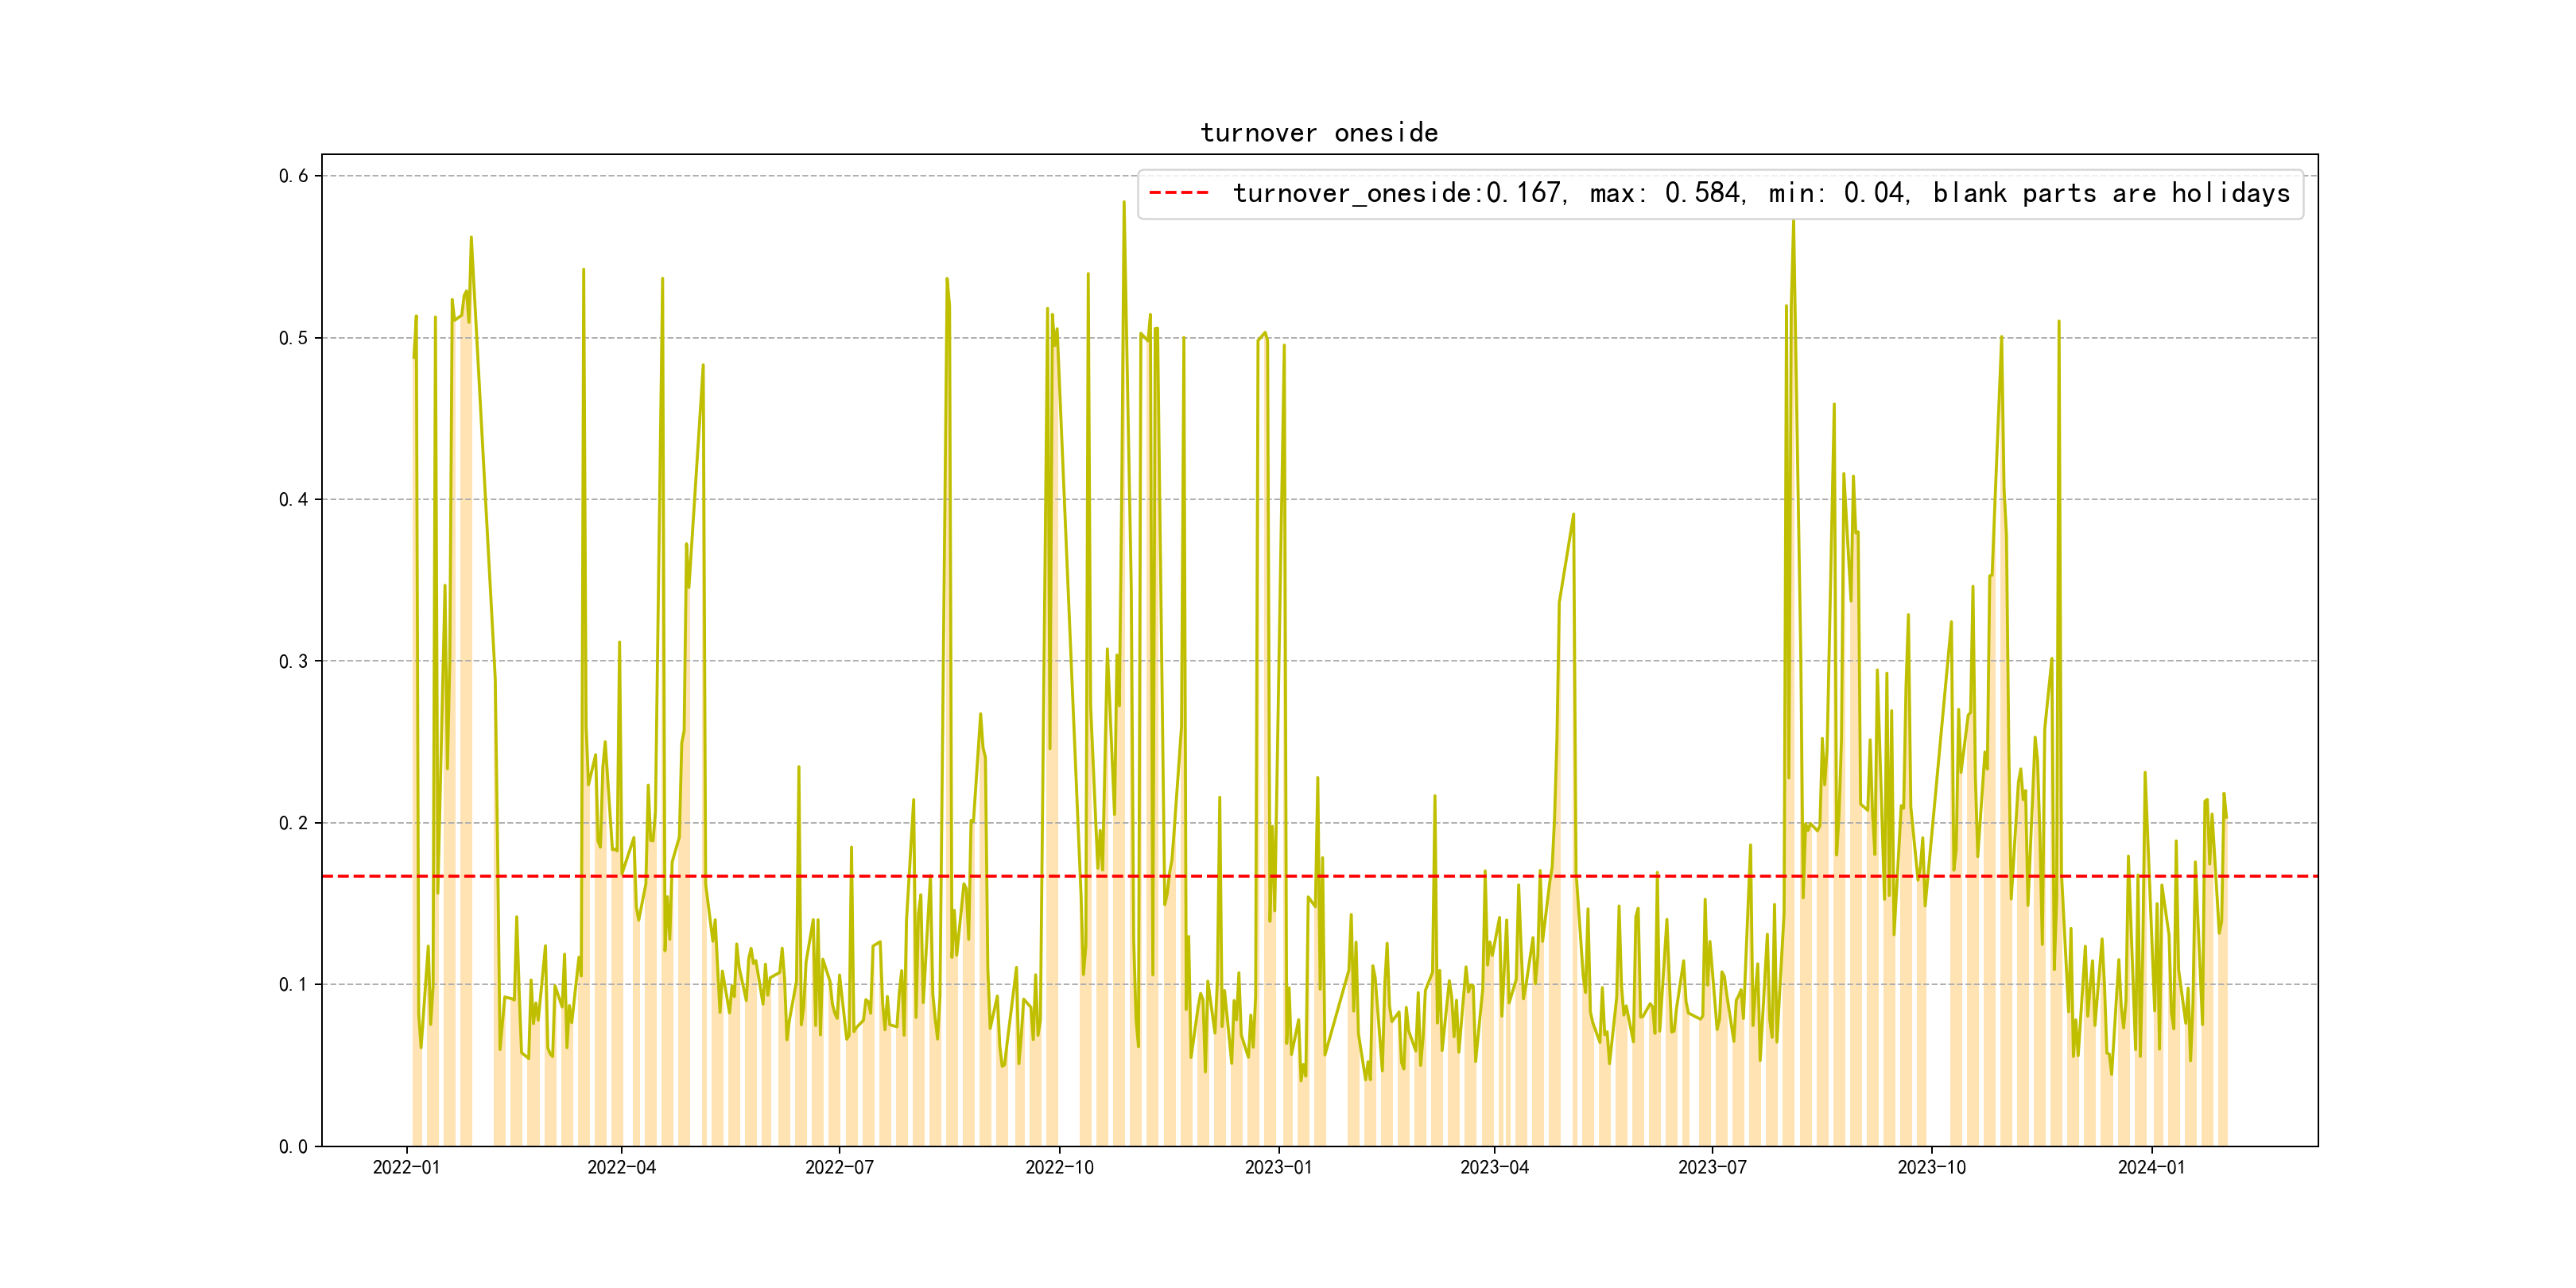Click the 2022-07 x-axis date label
Viewport: 2576px width, 1288px height.
tap(839, 1168)
